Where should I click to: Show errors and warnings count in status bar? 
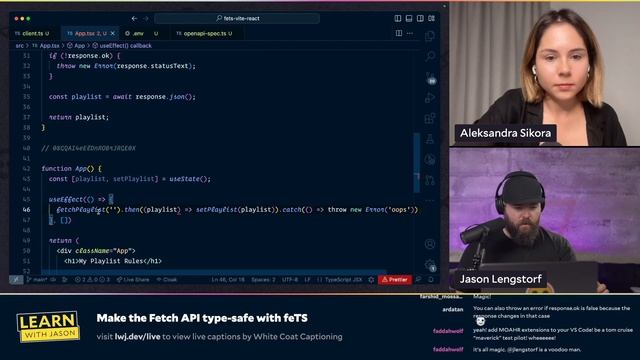[x=92, y=280]
